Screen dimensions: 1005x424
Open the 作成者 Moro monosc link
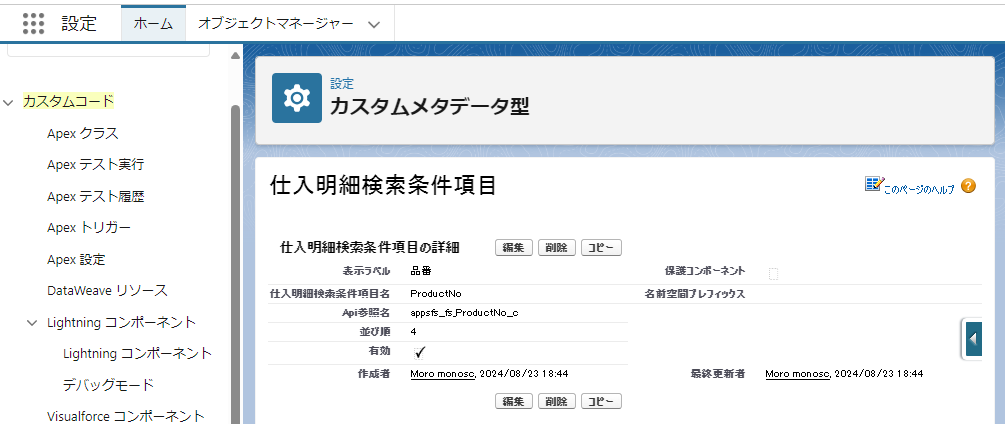443,374
